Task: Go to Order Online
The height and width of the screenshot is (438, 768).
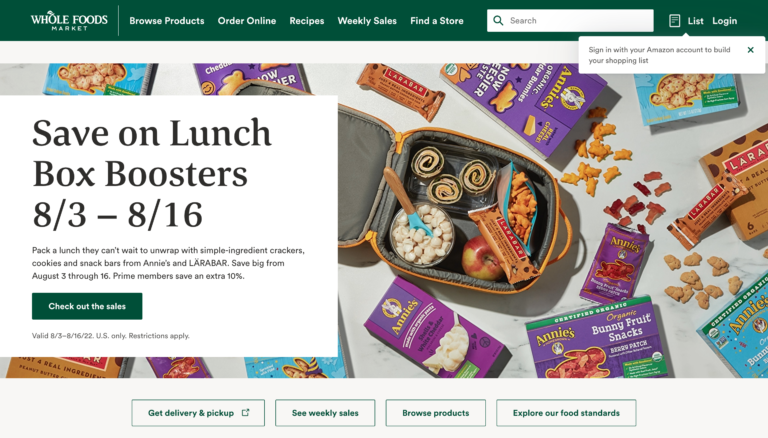Action: (x=247, y=21)
